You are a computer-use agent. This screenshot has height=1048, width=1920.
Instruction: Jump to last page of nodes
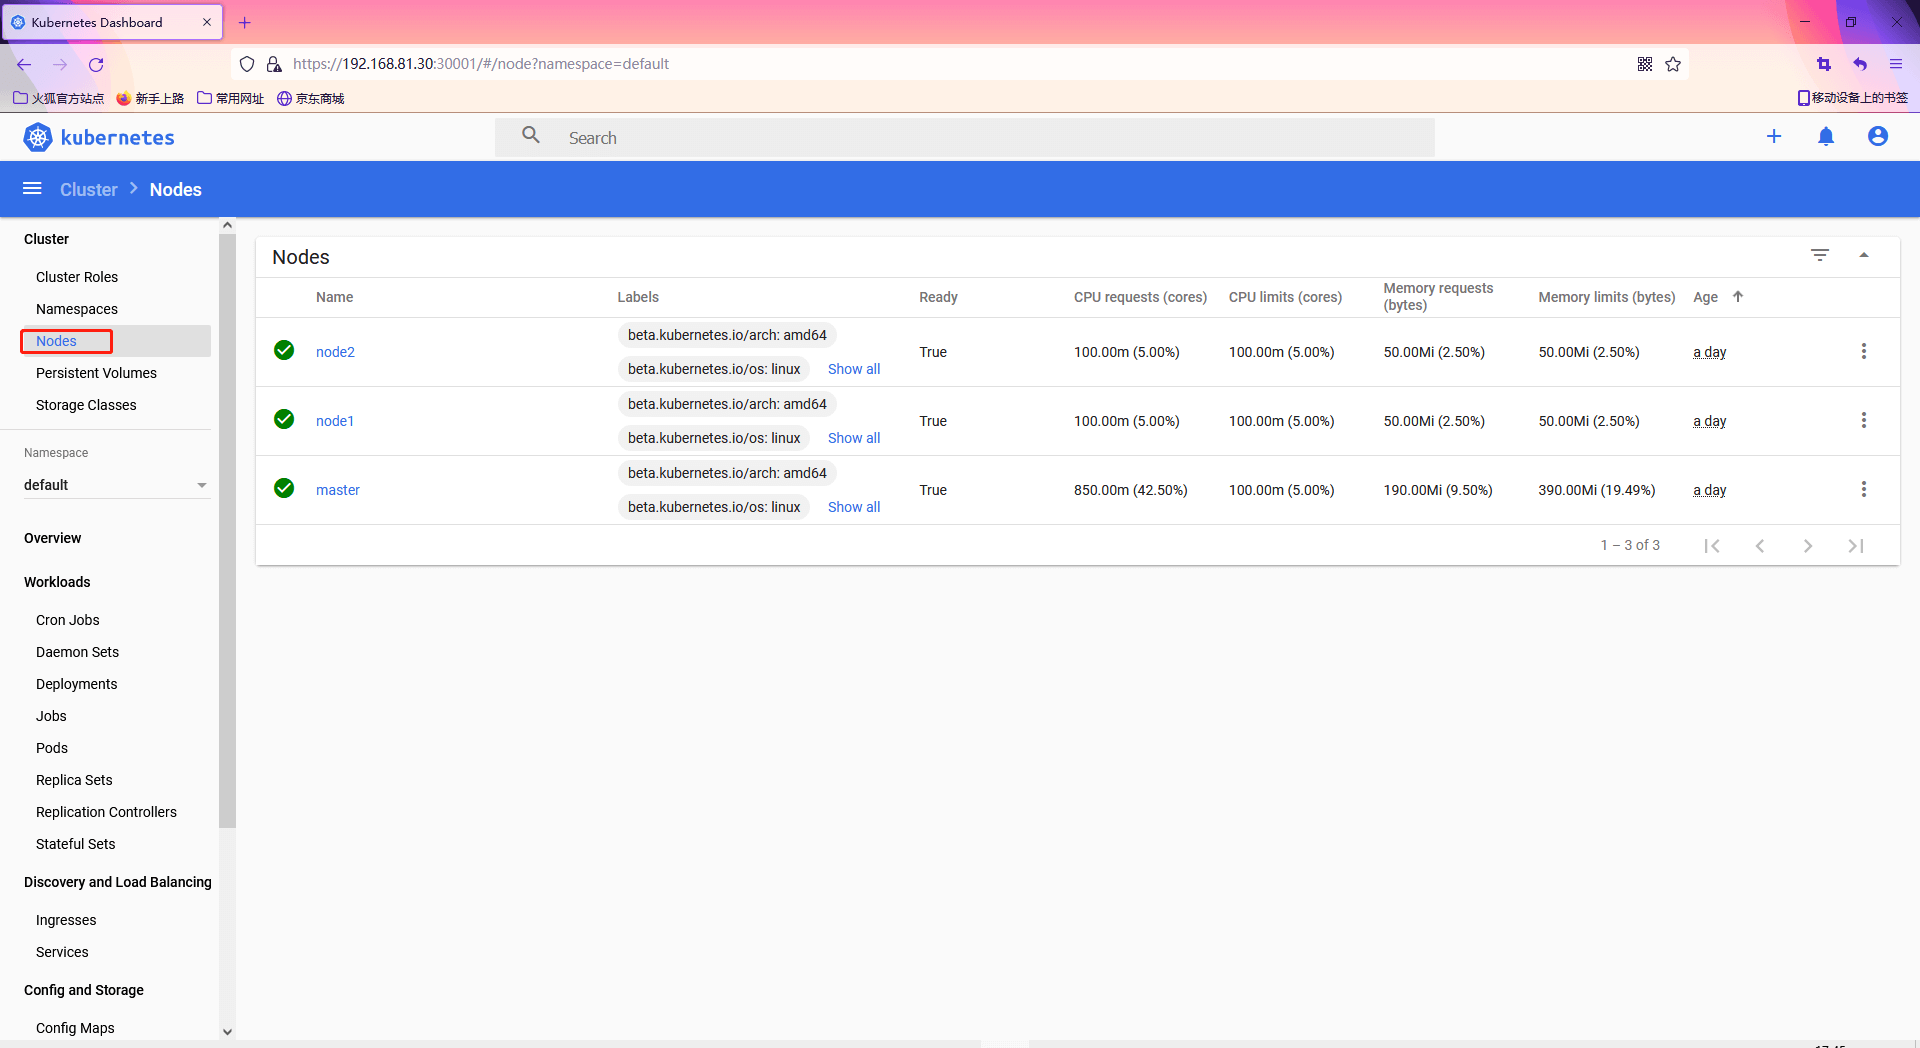pos(1855,546)
